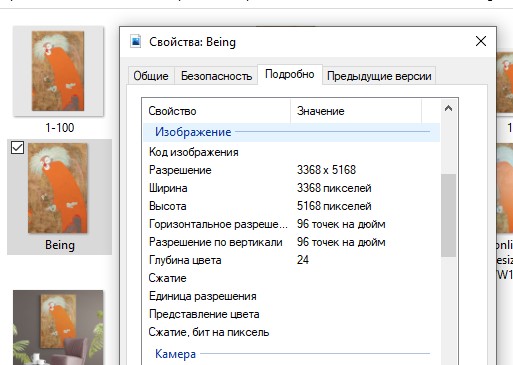Close the Свойства: Being dialog
The height and width of the screenshot is (365, 513).
(x=481, y=41)
